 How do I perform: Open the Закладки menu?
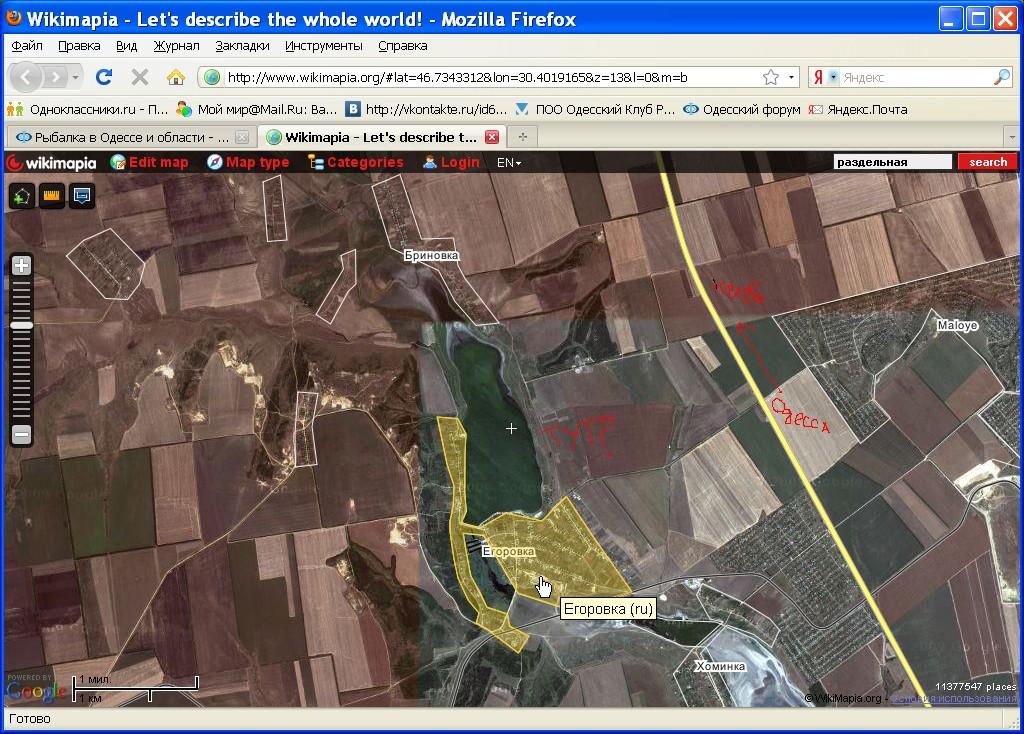(242, 45)
